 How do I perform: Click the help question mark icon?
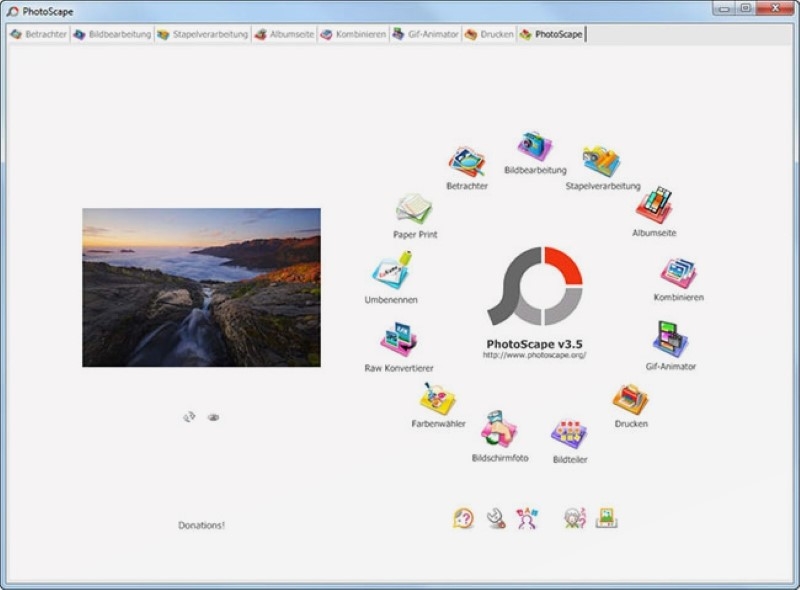461,517
